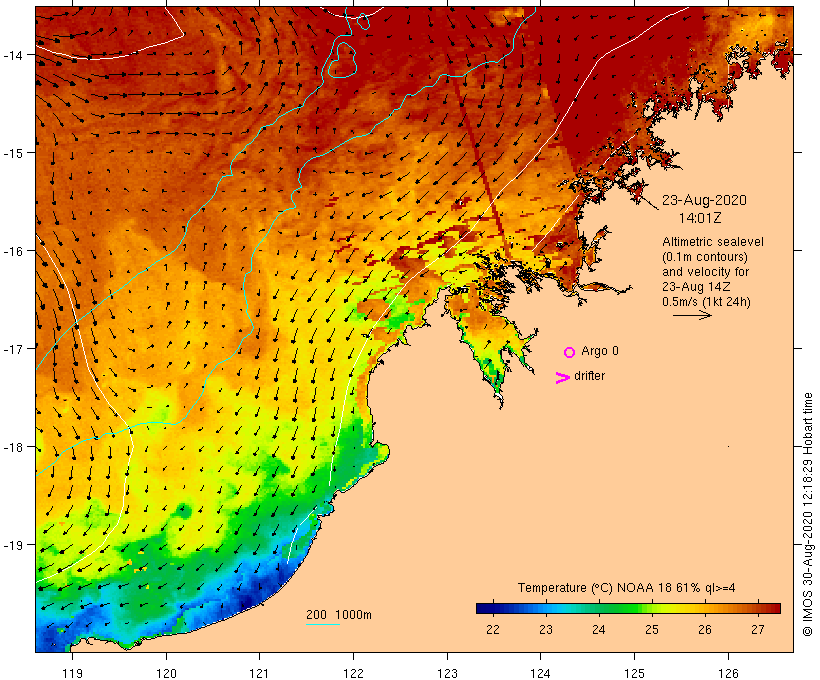The image size is (820, 680).
Task: Click the colorbar tick label 25
Action: (x=652, y=629)
